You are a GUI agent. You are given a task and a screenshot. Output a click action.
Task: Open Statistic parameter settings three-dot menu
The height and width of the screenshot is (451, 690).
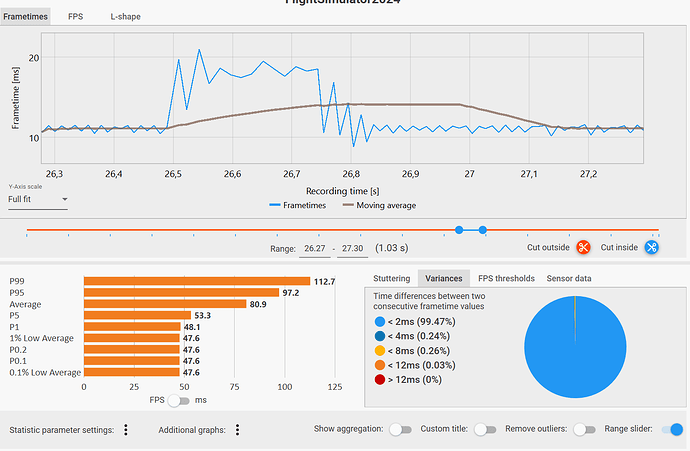point(125,430)
